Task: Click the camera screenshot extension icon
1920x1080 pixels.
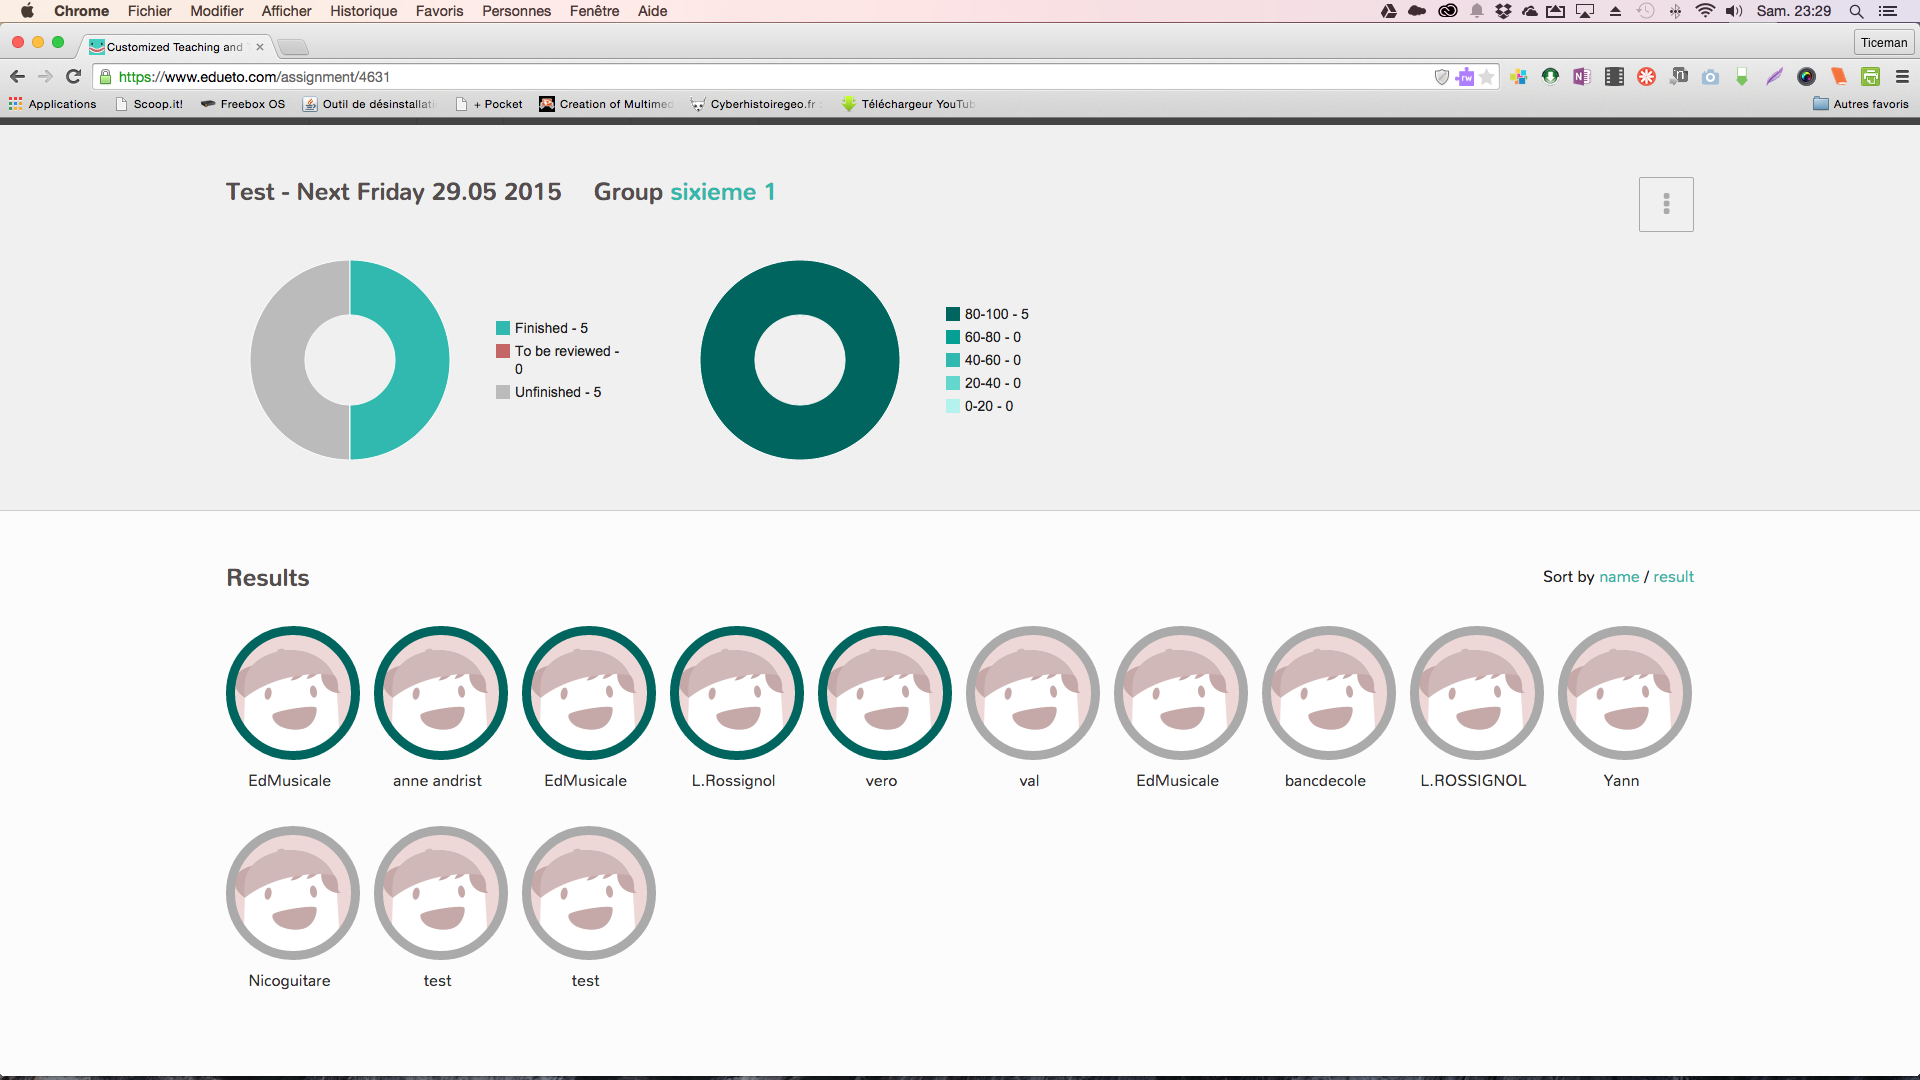Action: pyautogui.click(x=1710, y=77)
